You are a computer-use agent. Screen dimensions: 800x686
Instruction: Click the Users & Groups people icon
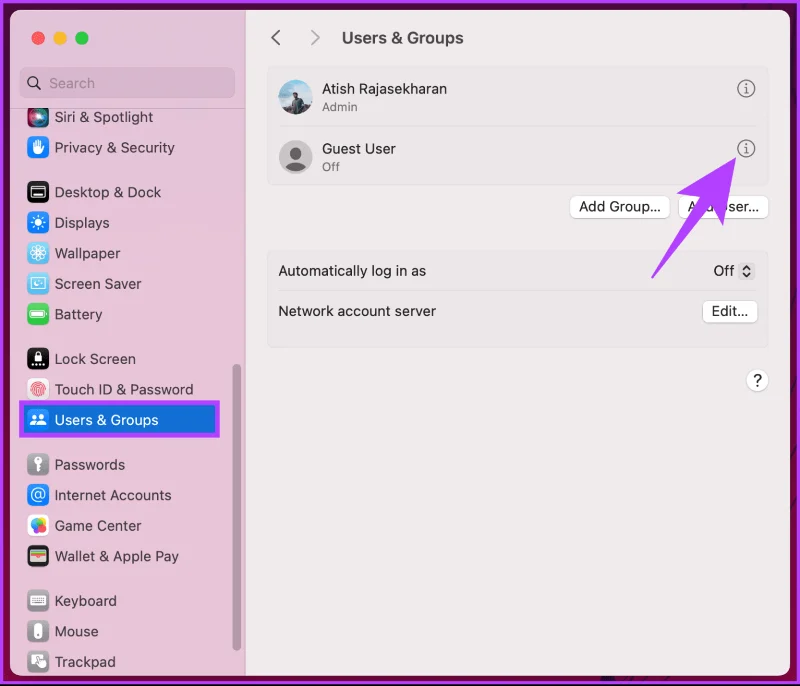point(38,420)
